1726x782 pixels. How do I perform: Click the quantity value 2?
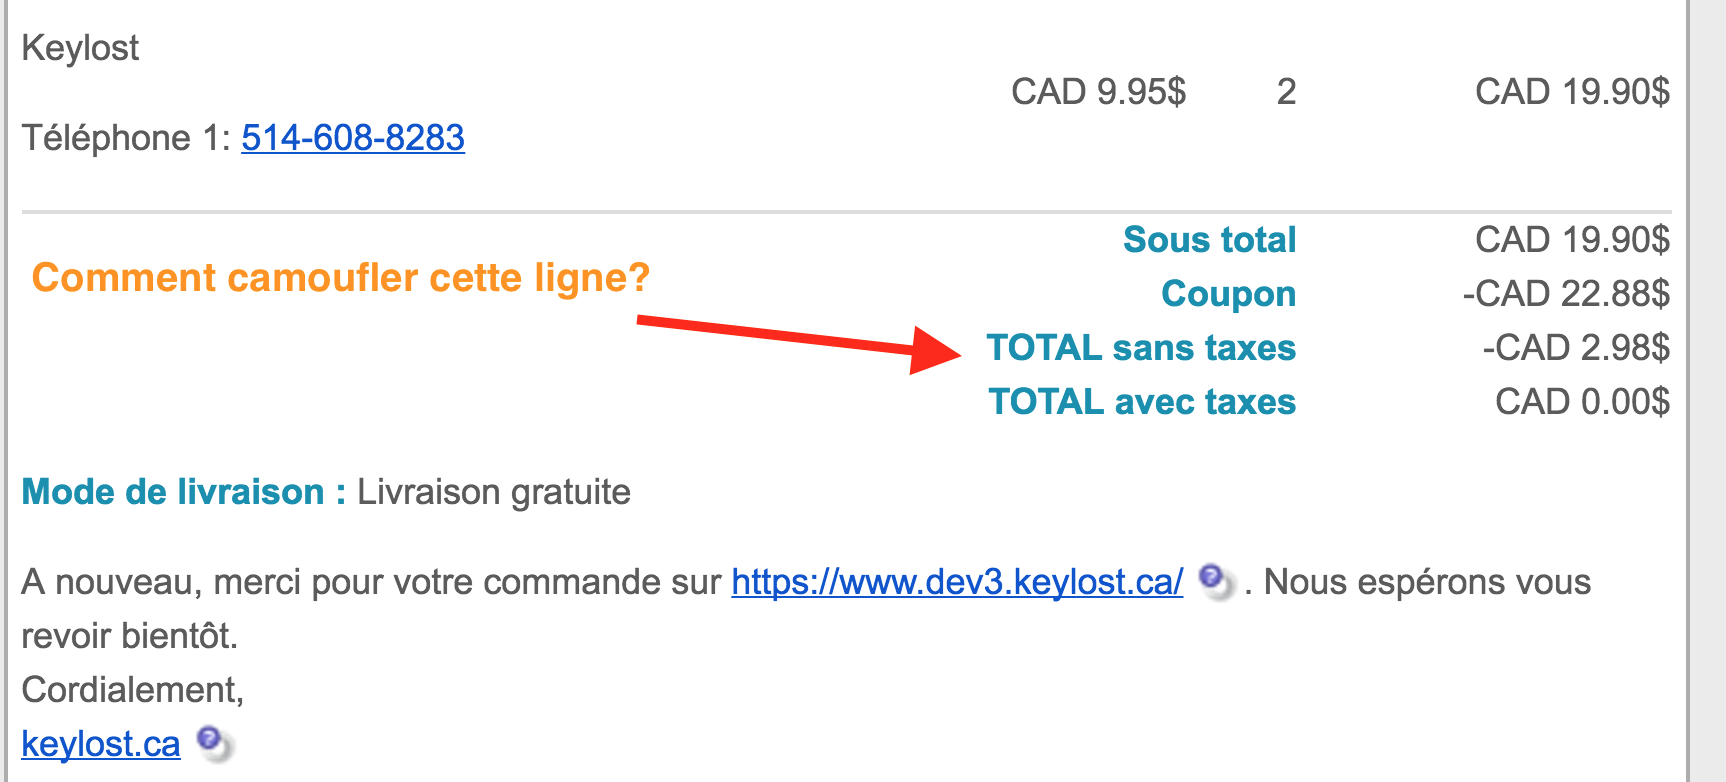[1286, 92]
